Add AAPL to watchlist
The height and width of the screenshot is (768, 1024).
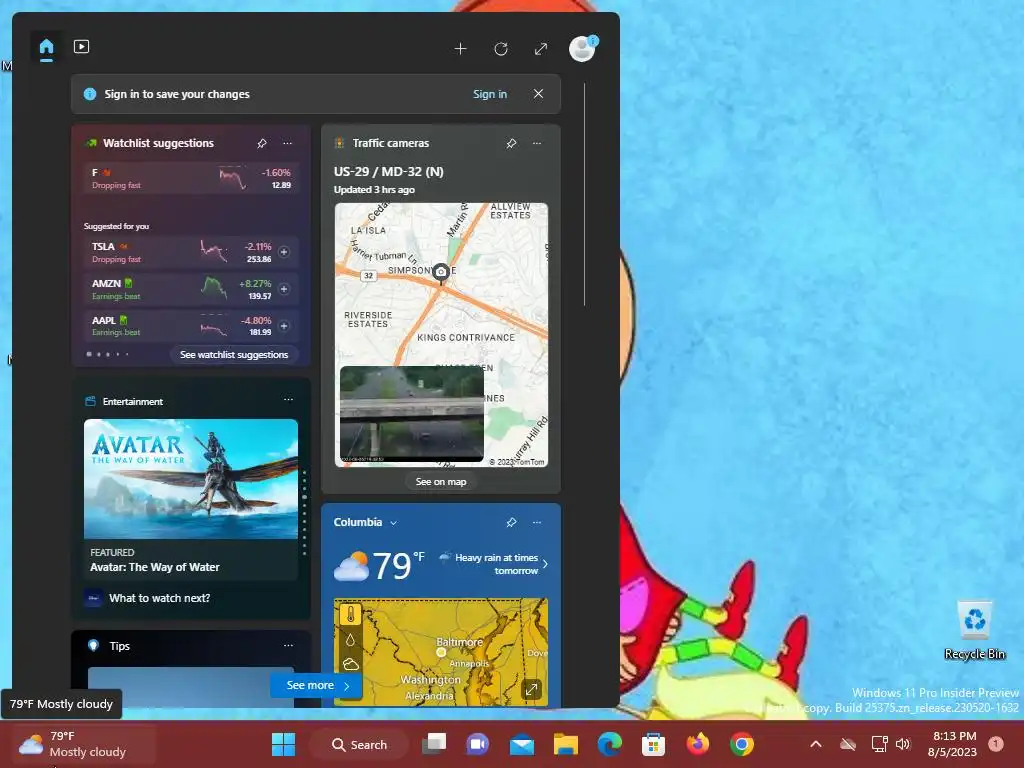click(284, 326)
